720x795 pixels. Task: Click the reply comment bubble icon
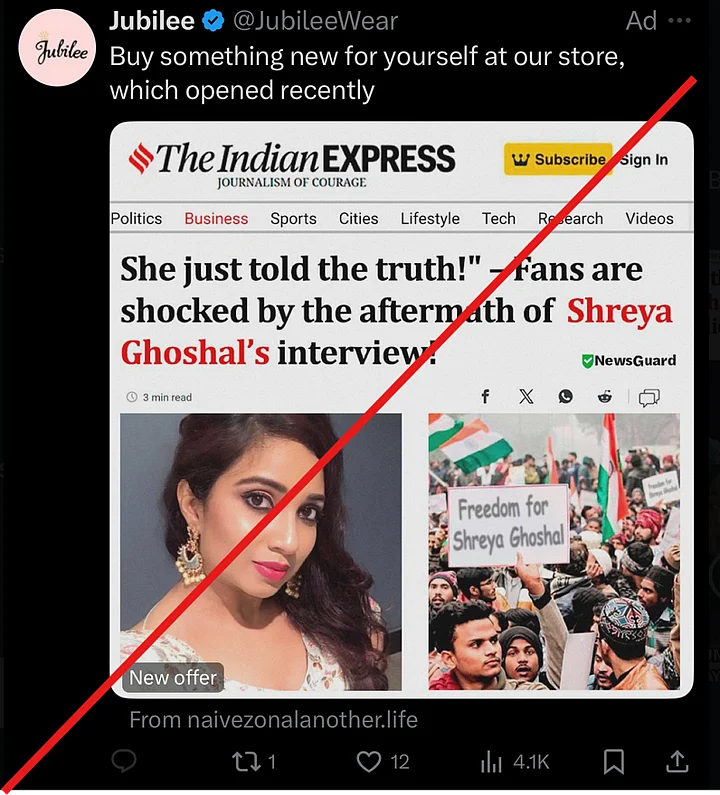point(124,761)
